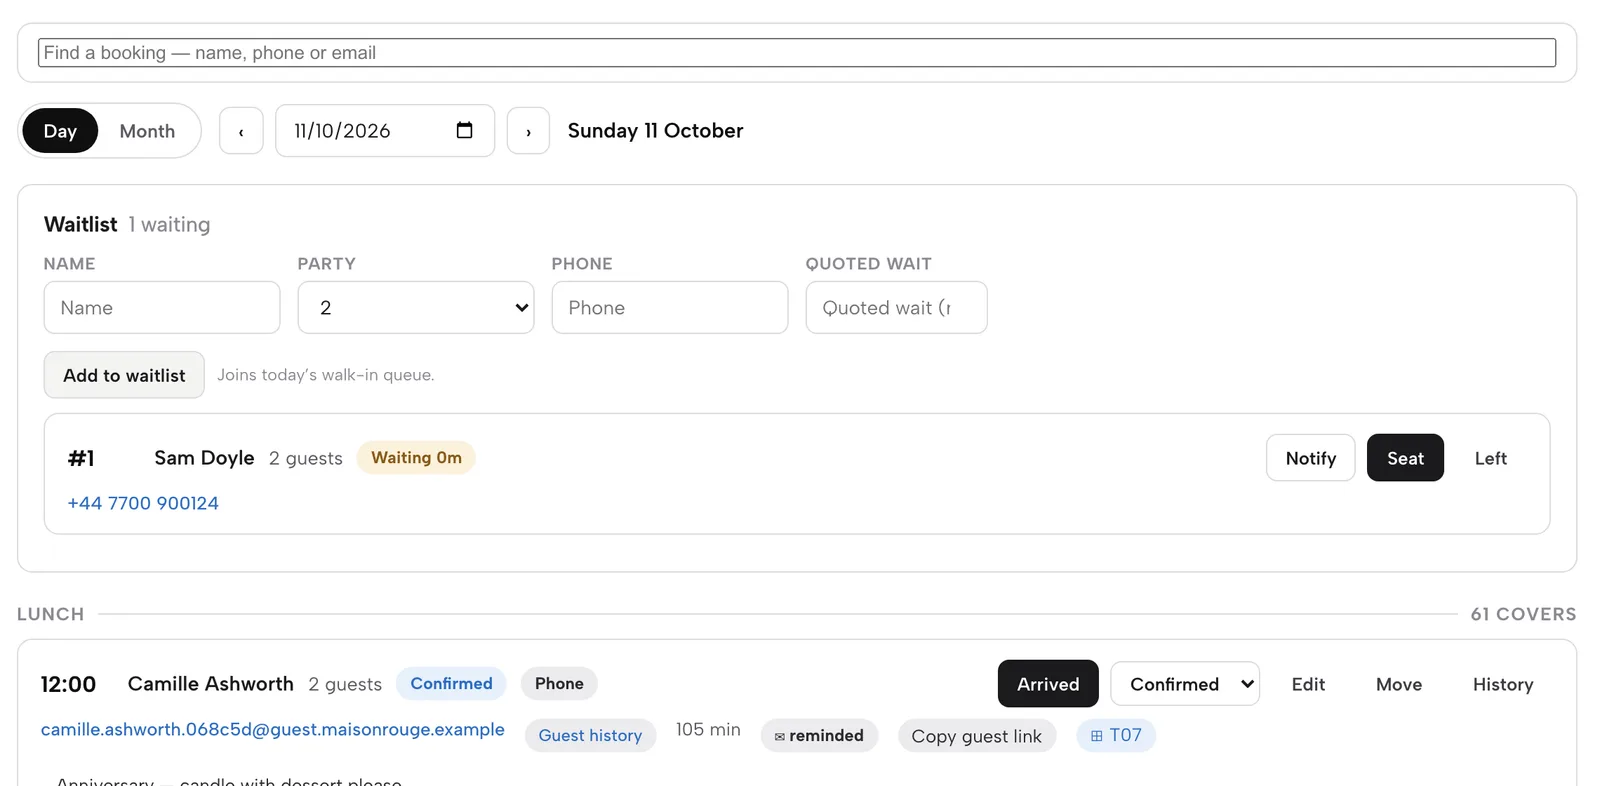The image size is (1600, 786).
Task: Click the reminded badge
Action: (x=819, y=735)
